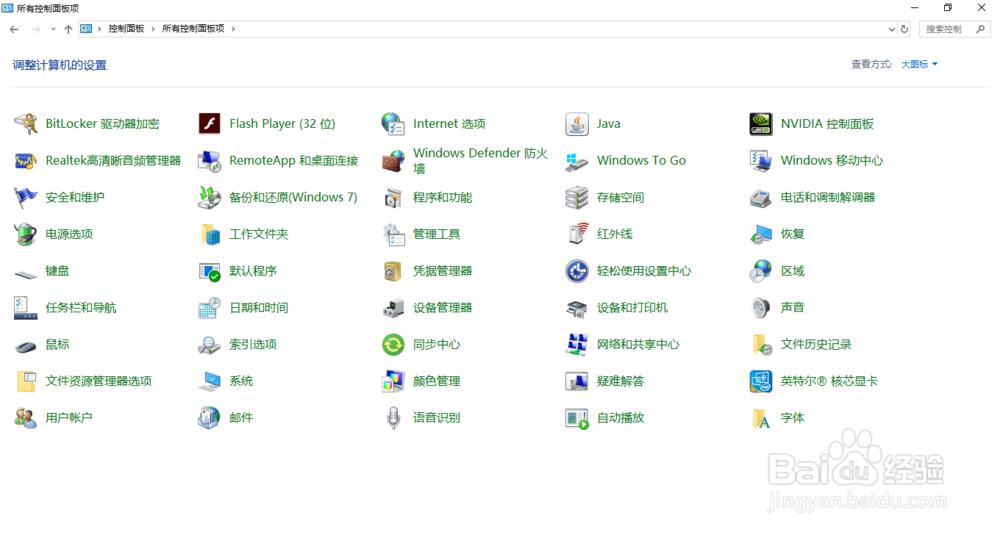The image size is (1000, 535).
Task: Open the 恢复 icon
Action: coord(760,234)
